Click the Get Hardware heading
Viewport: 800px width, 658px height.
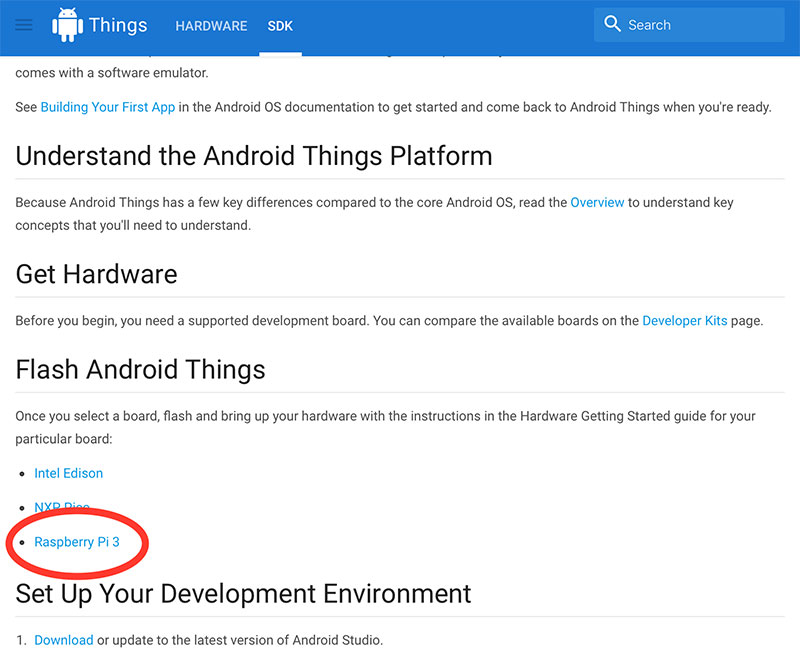coord(96,274)
